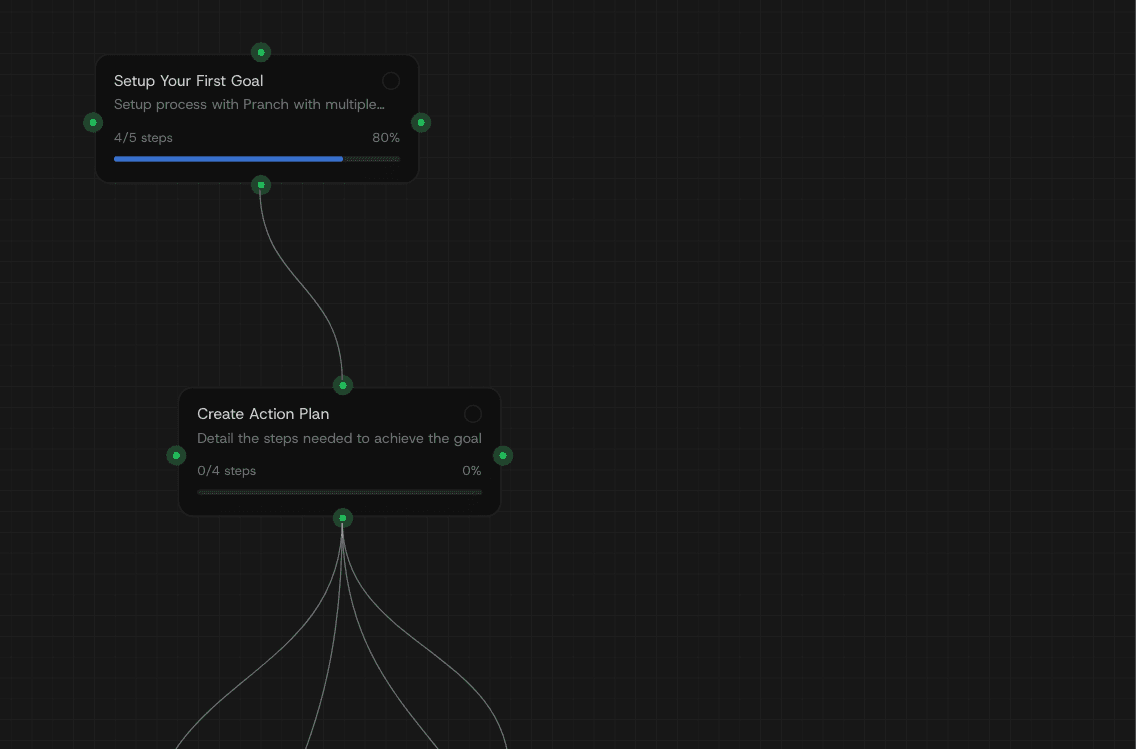Click bottom connector handle of Setup Your First Goal

(x=261, y=185)
